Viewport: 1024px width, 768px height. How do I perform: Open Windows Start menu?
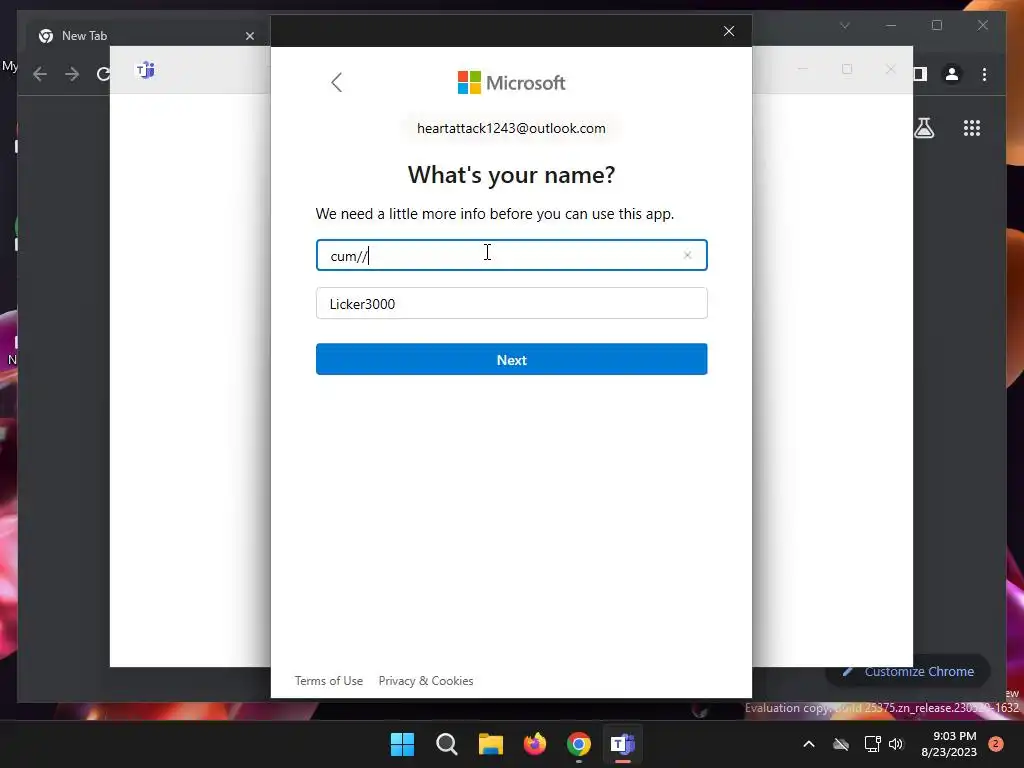click(402, 744)
